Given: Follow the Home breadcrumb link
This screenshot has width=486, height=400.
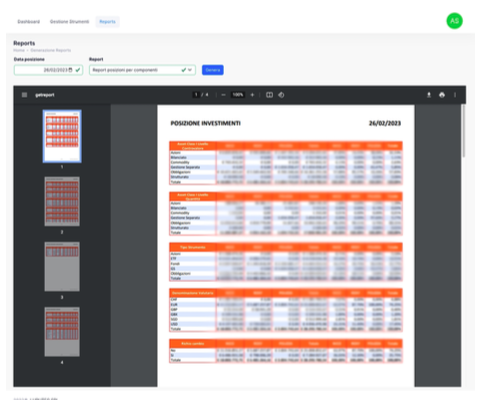Looking at the screenshot, I should coord(19,50).
